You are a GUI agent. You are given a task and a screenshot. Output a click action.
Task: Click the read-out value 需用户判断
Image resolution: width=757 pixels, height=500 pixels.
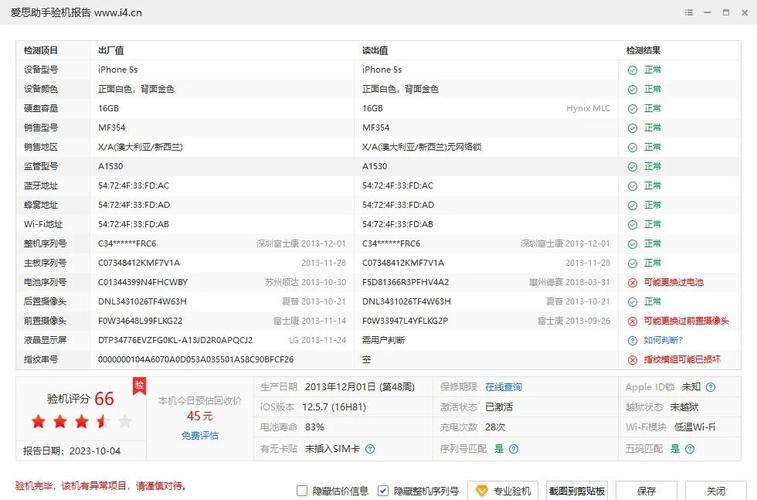tap(383, 340)
